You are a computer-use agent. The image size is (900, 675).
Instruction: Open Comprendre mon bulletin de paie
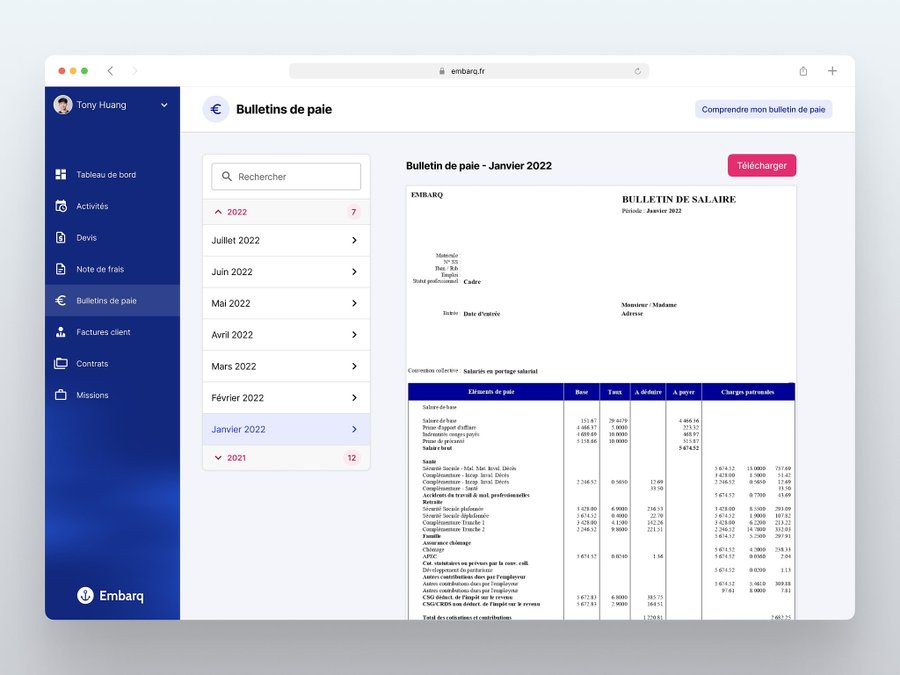click(763, 110)
